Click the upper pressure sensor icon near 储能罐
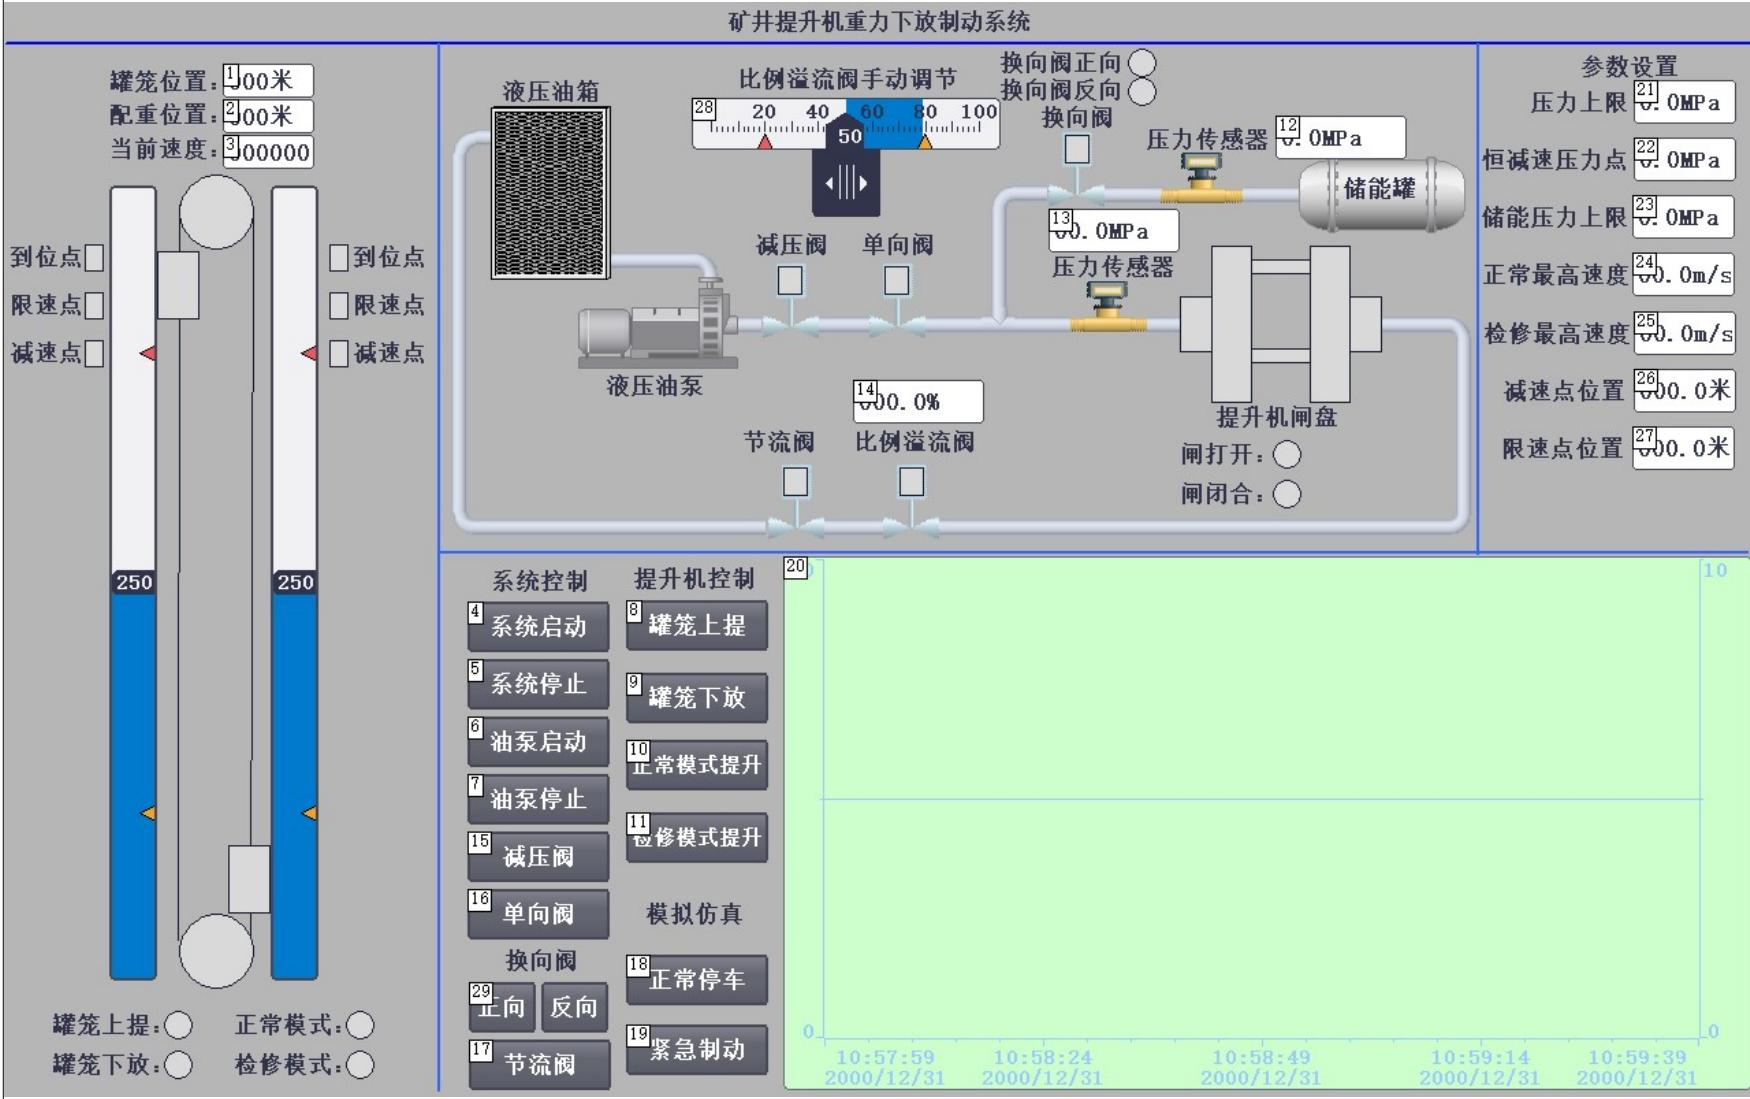Image resolution: width=1750 pixels, height=1099 pixels. tap(1200, 177)
